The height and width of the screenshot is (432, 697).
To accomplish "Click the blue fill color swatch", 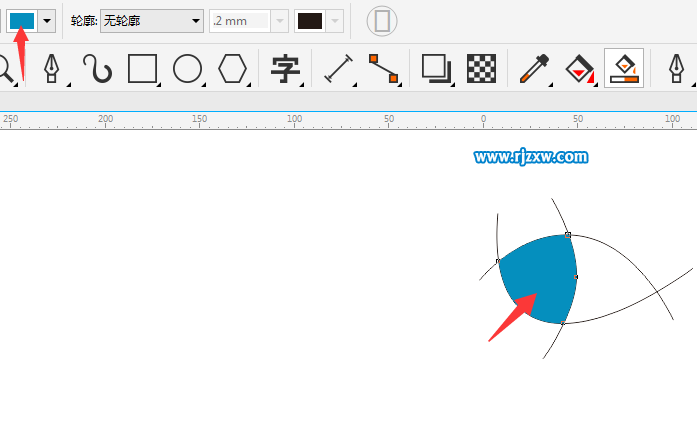I will 22,21.
